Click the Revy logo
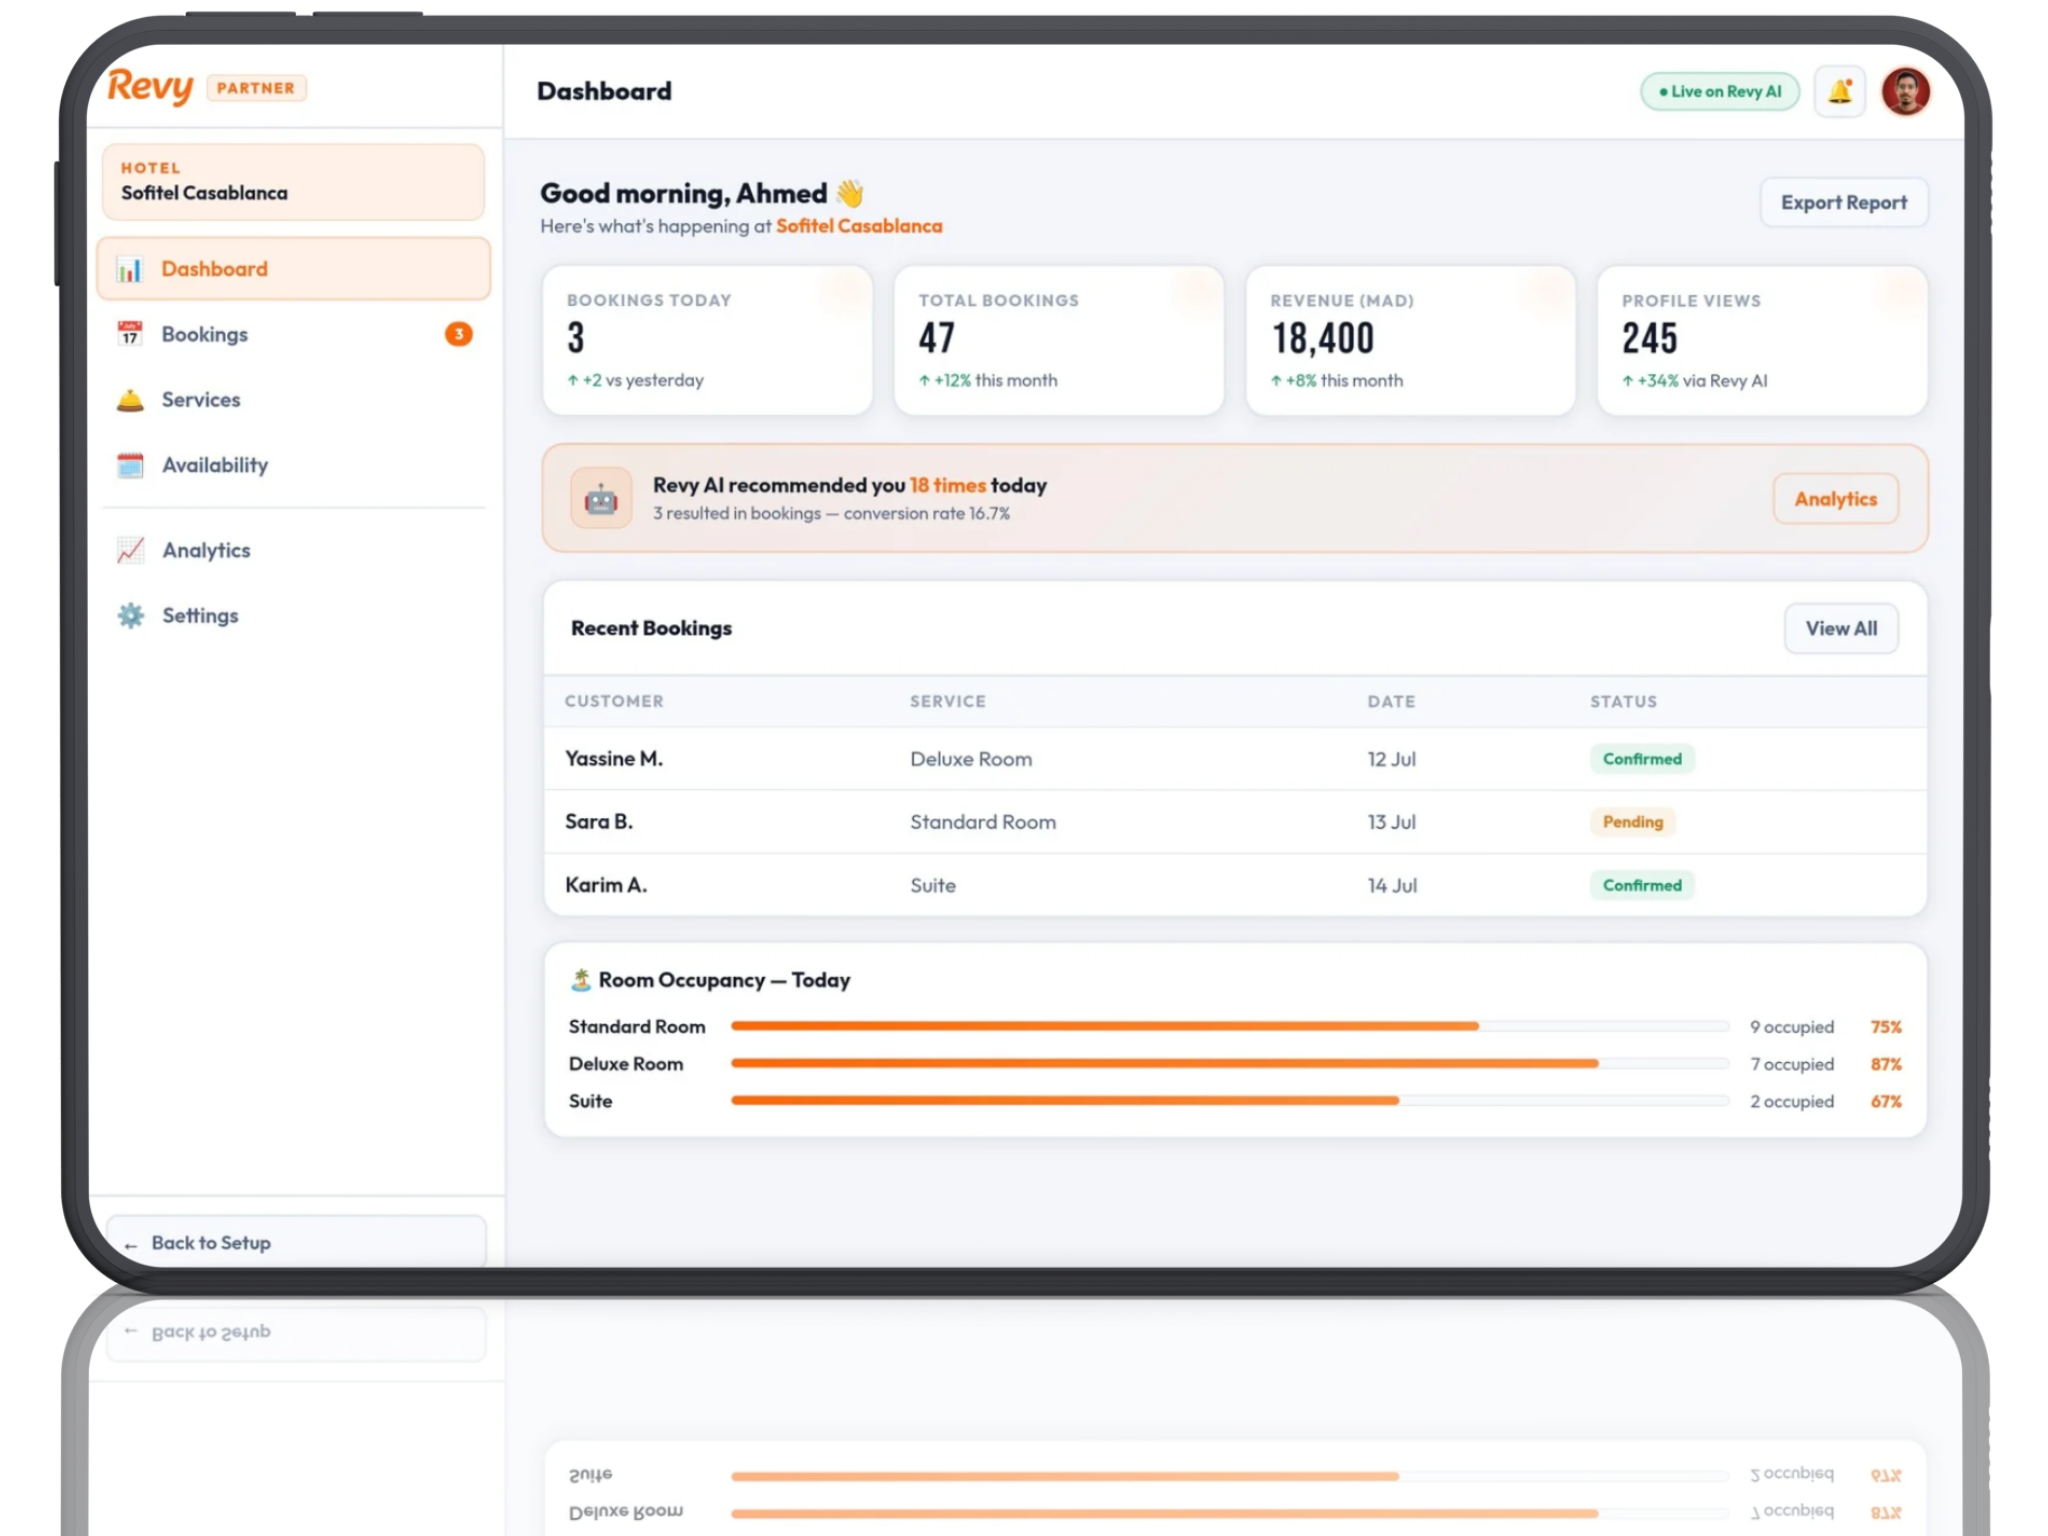Image resolution: width=2048 pixels, height=1536 pixels. click(150, 87)
